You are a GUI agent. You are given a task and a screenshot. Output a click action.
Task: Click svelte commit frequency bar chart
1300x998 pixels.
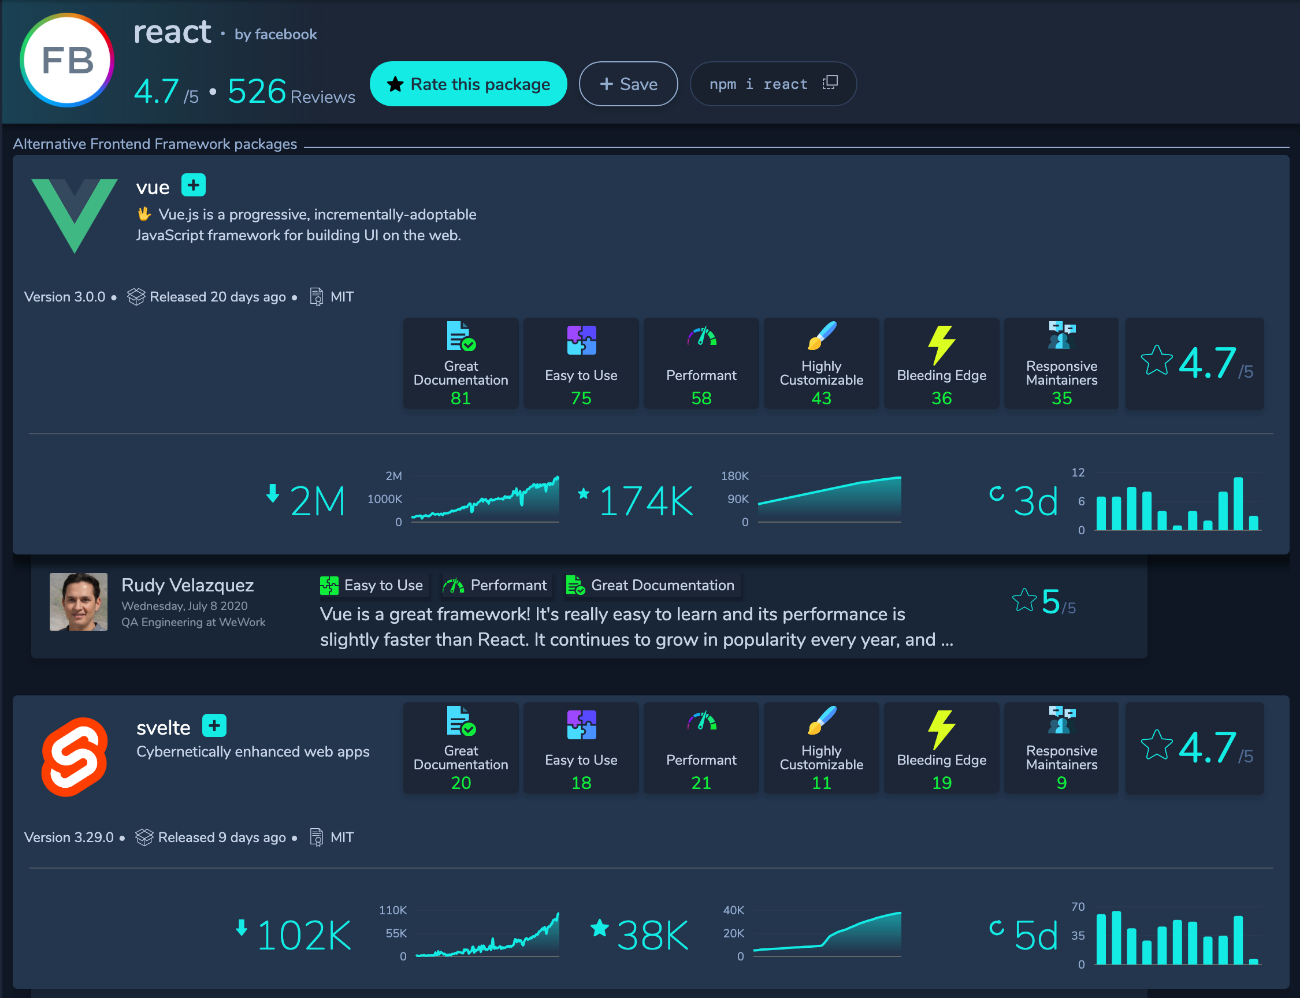1178,937
